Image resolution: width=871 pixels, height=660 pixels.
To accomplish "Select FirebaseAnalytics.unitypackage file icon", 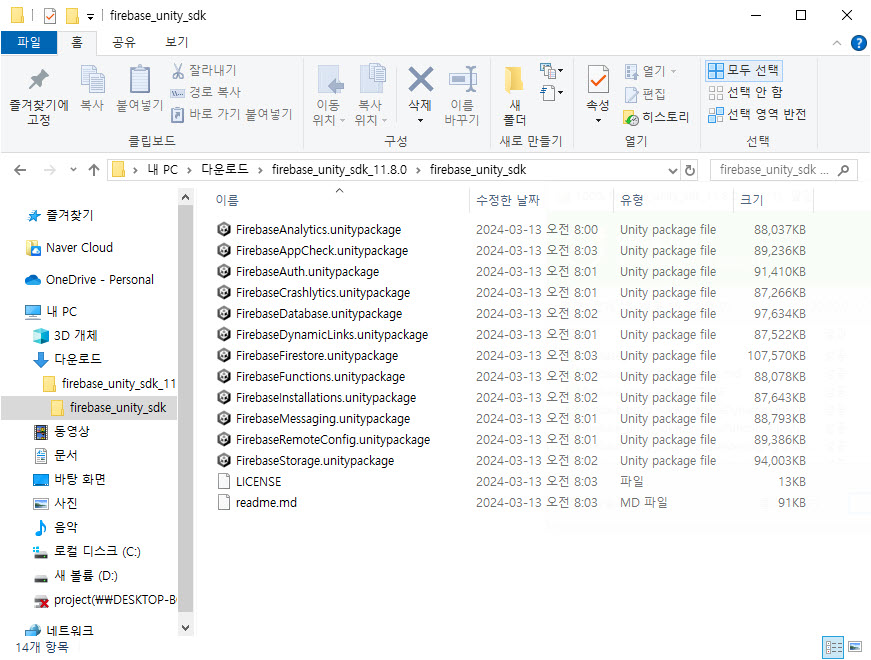I will tap(224, 229).
